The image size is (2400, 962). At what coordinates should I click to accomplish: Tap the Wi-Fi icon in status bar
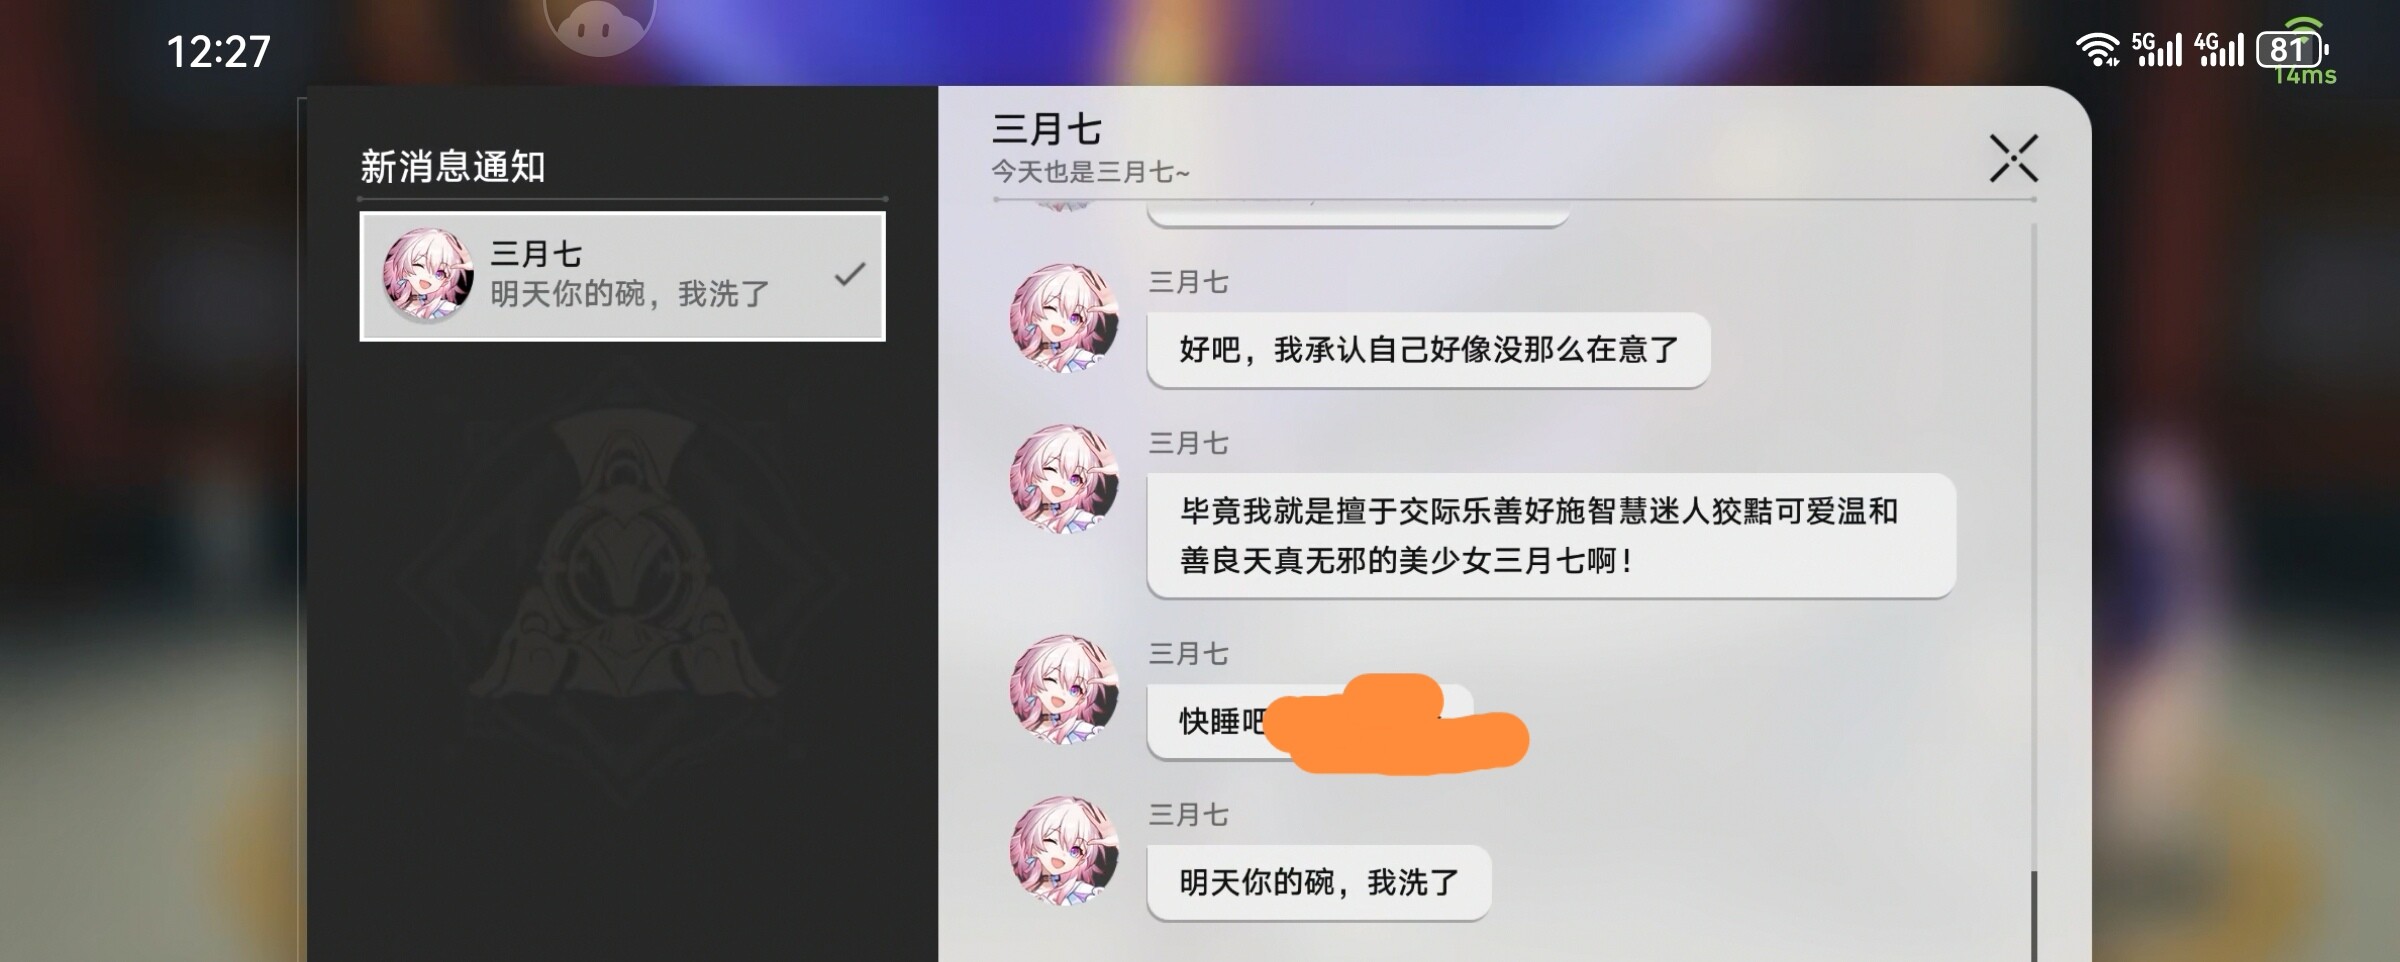pyautogui.click(x=2097, y=49)
